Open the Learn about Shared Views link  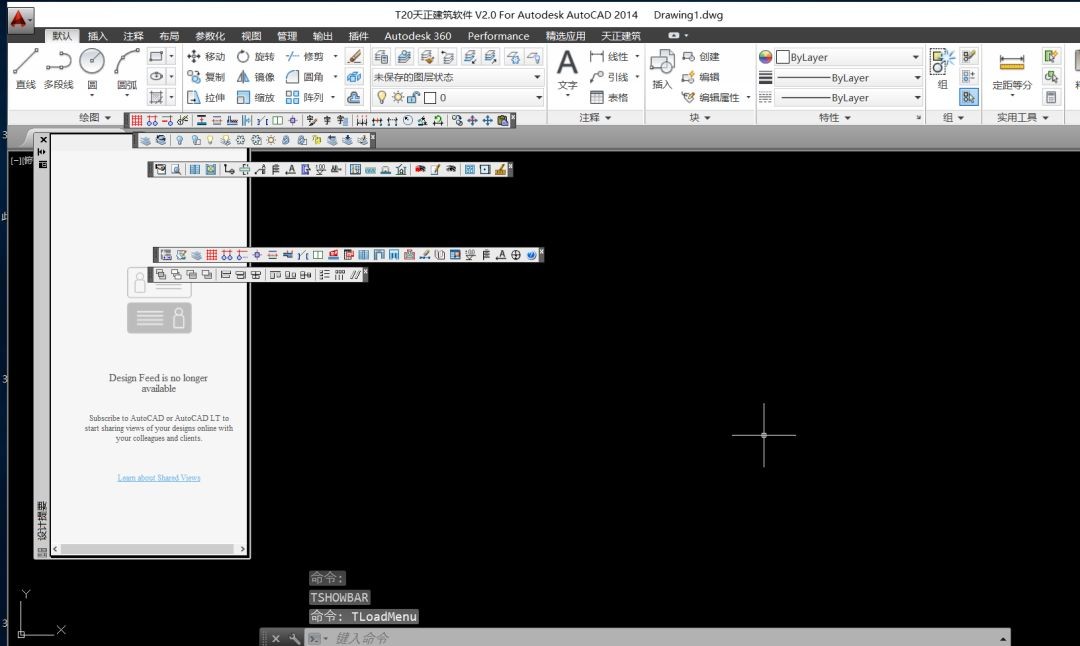pos(159,477)
